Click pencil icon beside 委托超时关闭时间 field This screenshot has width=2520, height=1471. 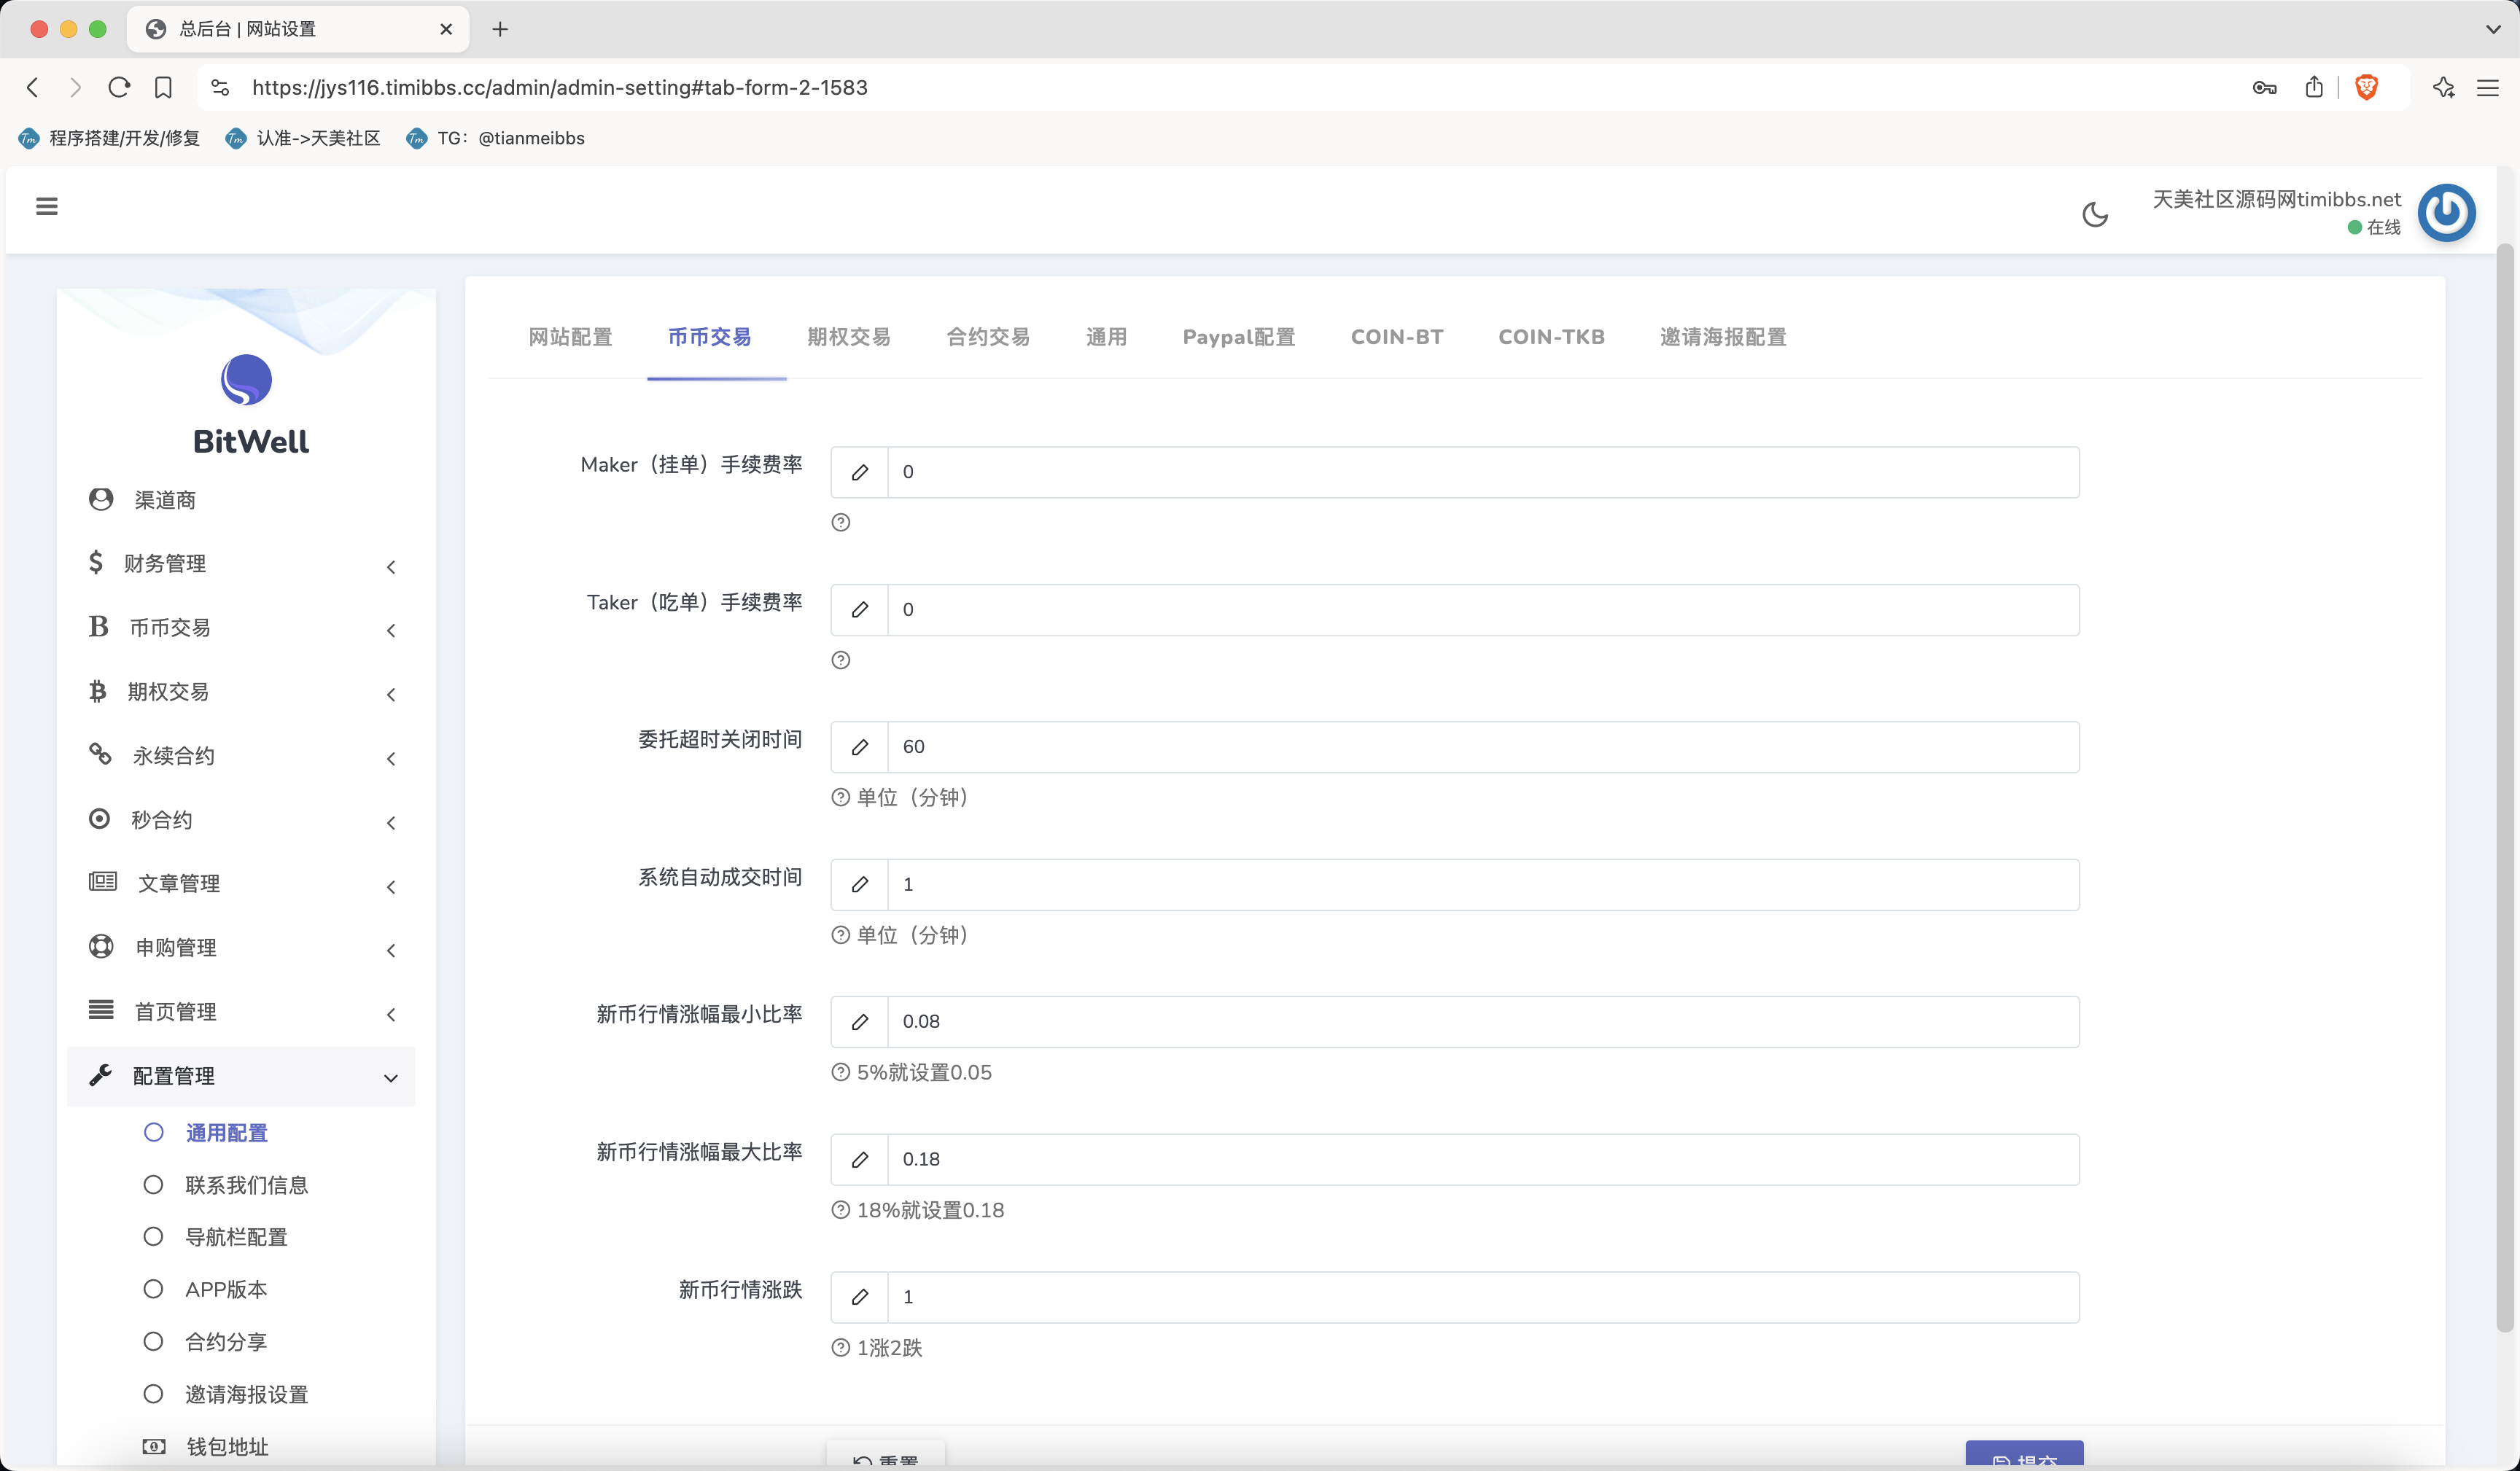coord(860,747)
